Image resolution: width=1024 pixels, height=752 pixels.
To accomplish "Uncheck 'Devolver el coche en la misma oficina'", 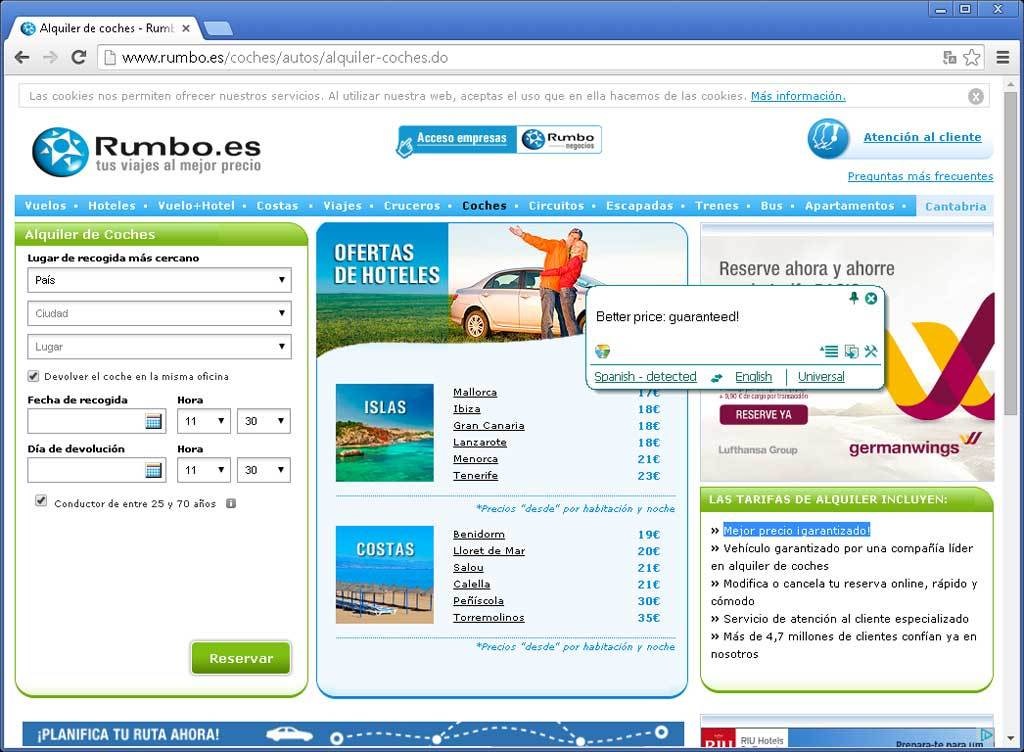I will point(34,376).
